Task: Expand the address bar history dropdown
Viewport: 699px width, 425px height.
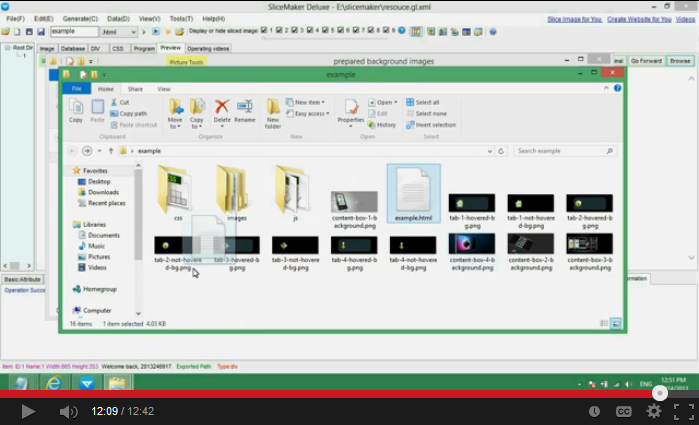Action: 489,151
